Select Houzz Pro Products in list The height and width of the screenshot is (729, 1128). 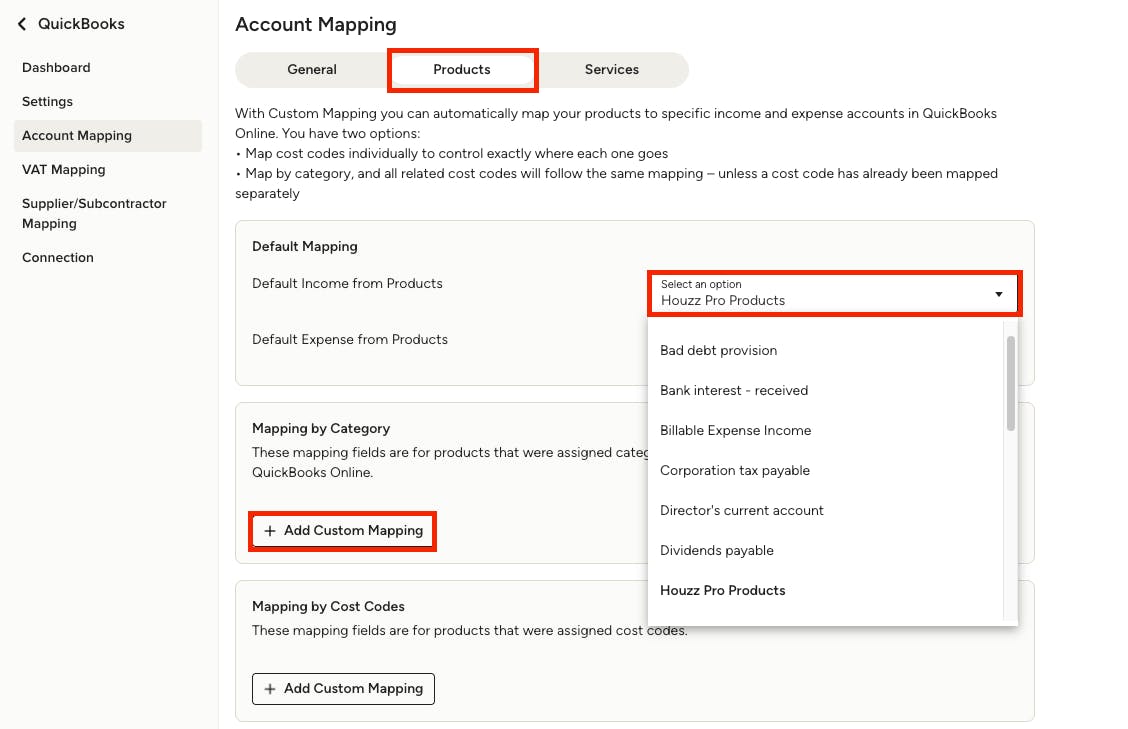pyautogui.click(x=825, y=591)
